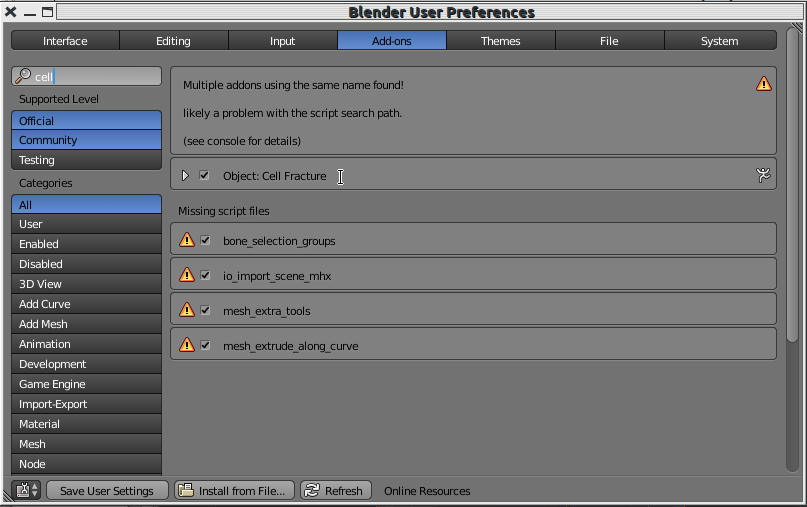
Task: Click the warning icon beside bone_selection_groups
Action: [187, 240]
